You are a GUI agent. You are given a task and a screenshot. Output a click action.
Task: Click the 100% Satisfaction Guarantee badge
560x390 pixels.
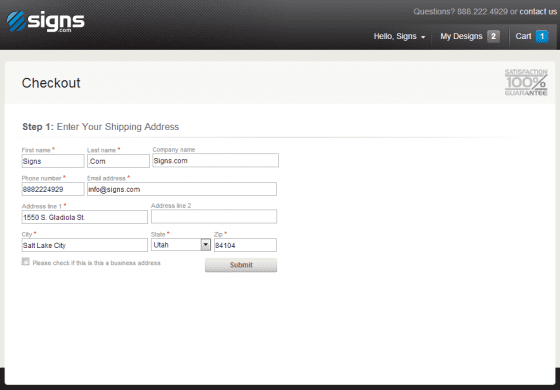[x=526, y=82]
